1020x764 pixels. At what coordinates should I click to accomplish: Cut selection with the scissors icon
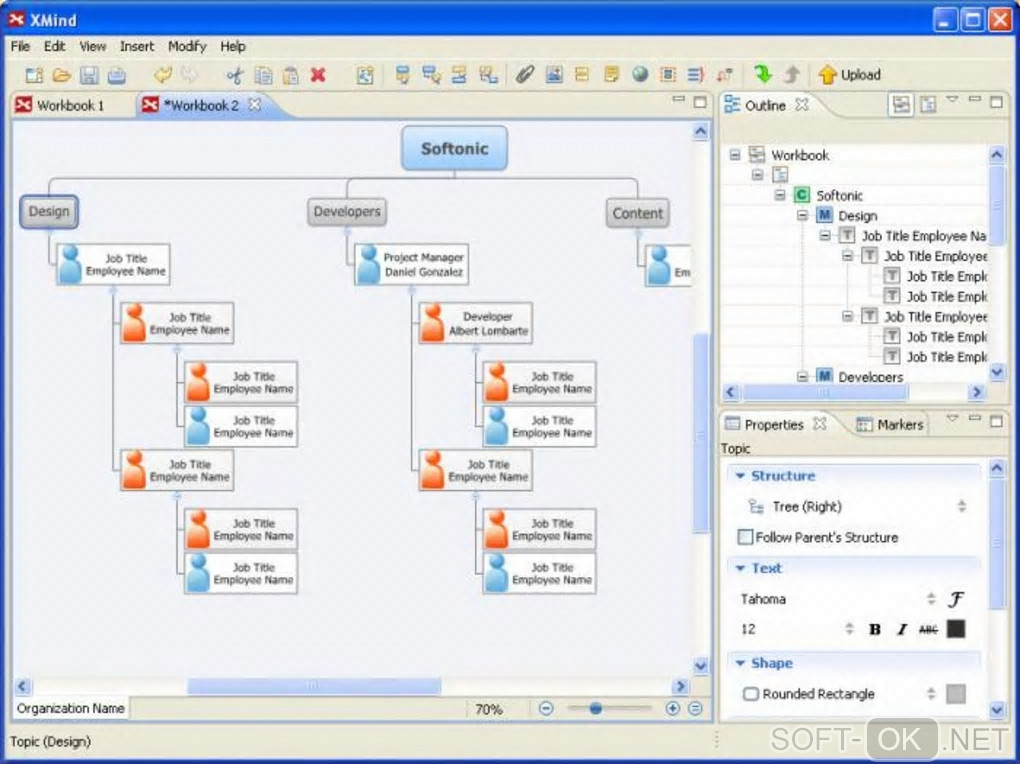[235, 75]
